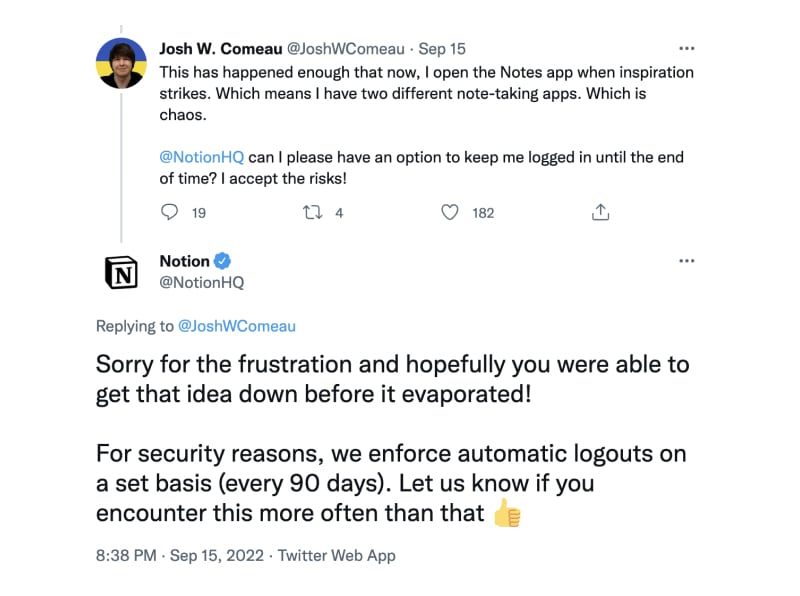
Task: Click Notion's blue verified badge
Action: [x=222, y=261]
